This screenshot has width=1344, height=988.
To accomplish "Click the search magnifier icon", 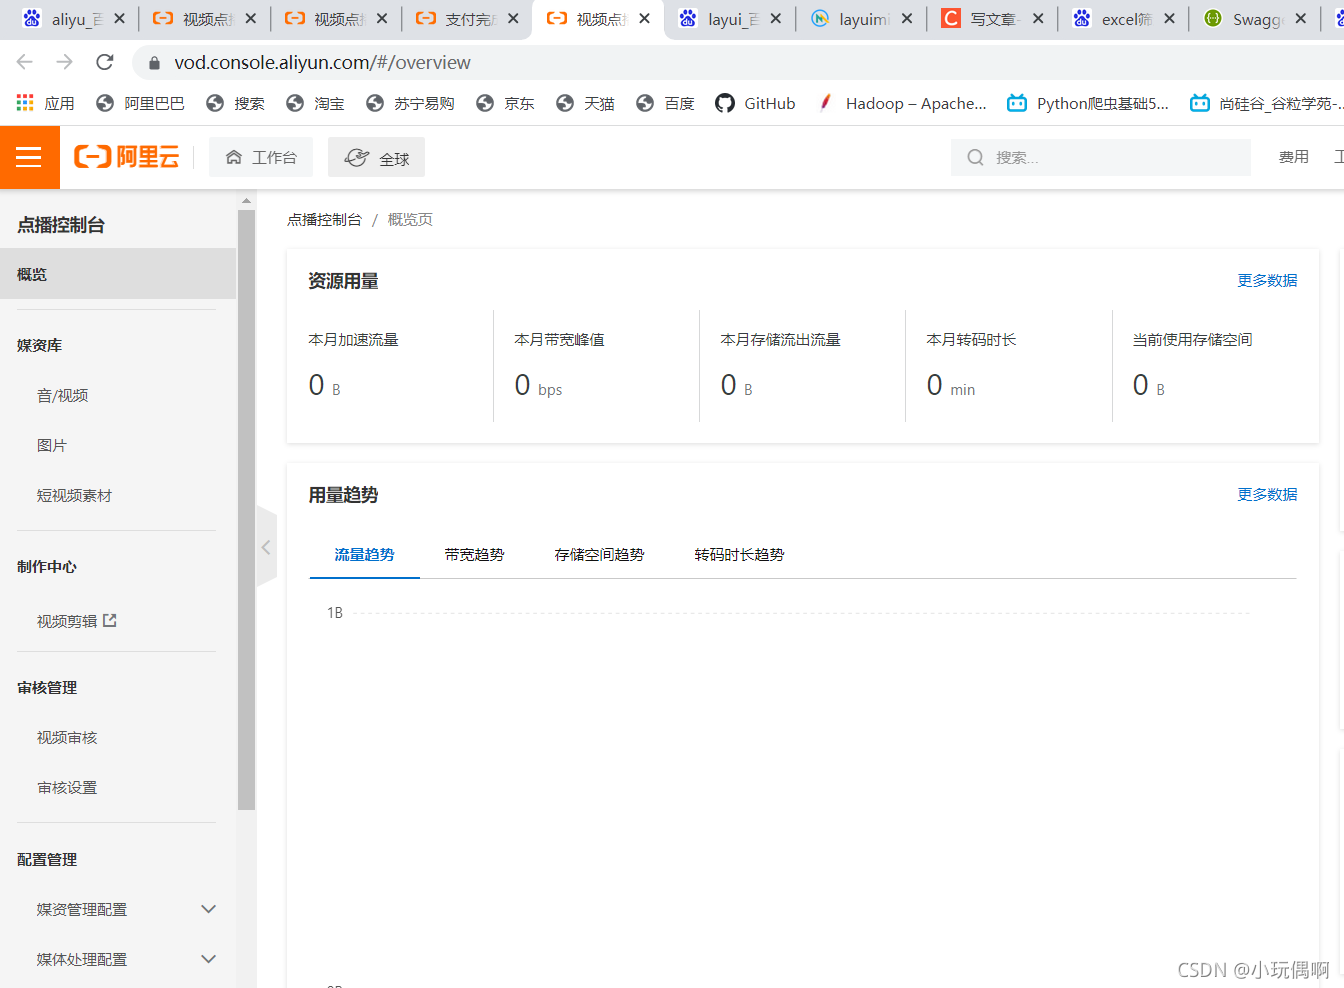I will tap(975, 157).
